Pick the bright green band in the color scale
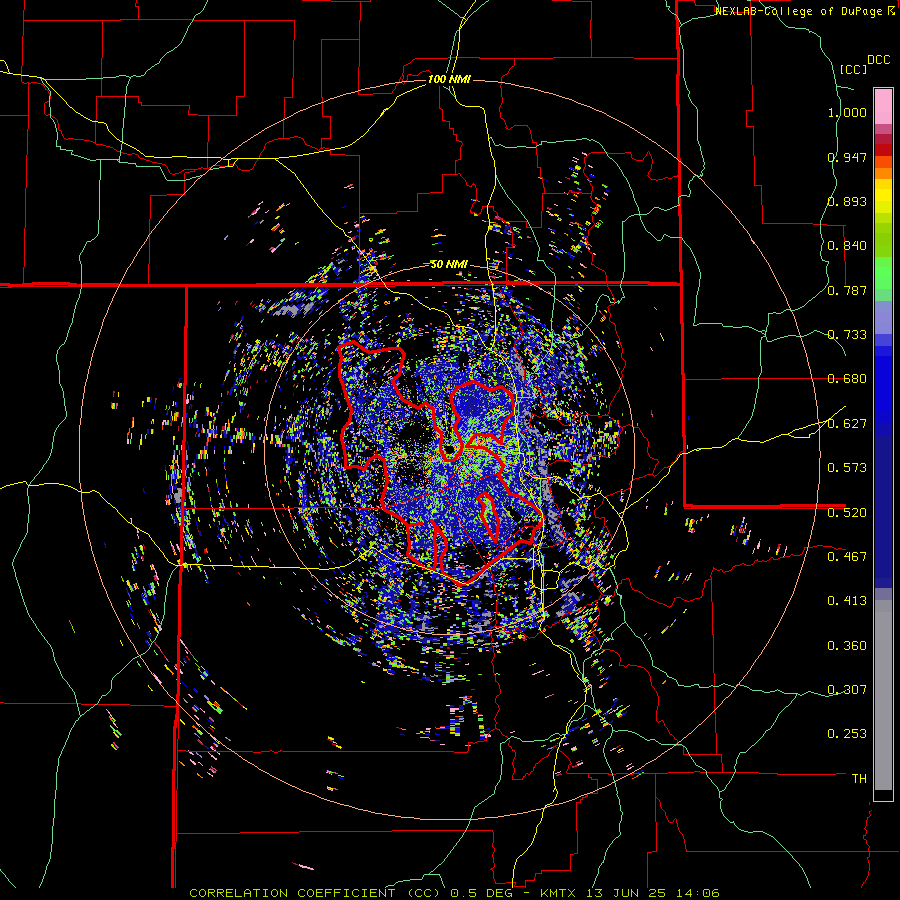Screen dimensions: 900x900 [x=883, y=273]
